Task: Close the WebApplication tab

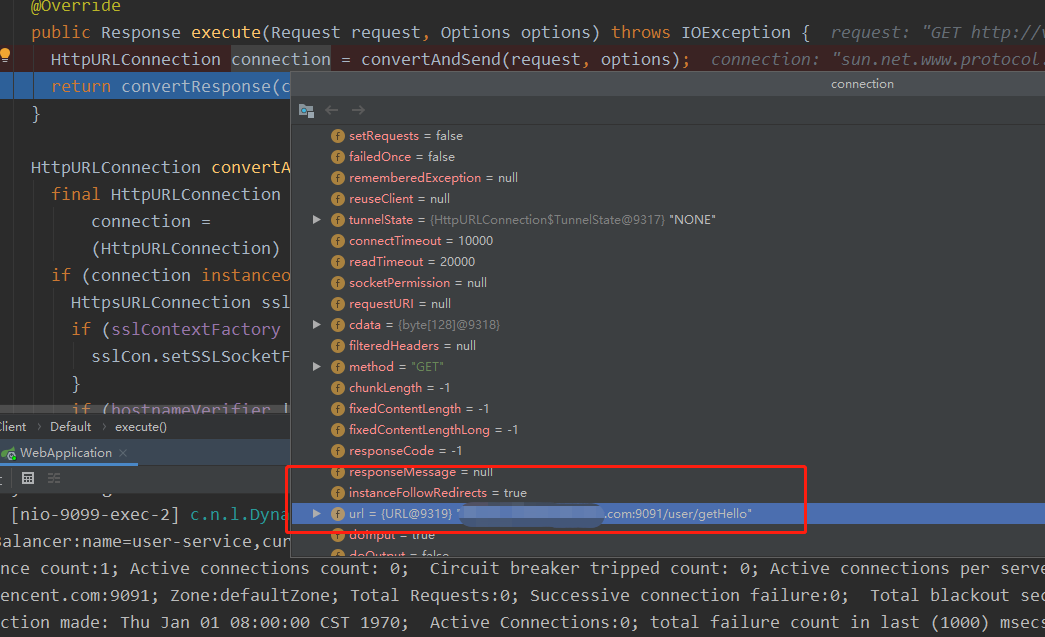Action: (x=123, y=453)
